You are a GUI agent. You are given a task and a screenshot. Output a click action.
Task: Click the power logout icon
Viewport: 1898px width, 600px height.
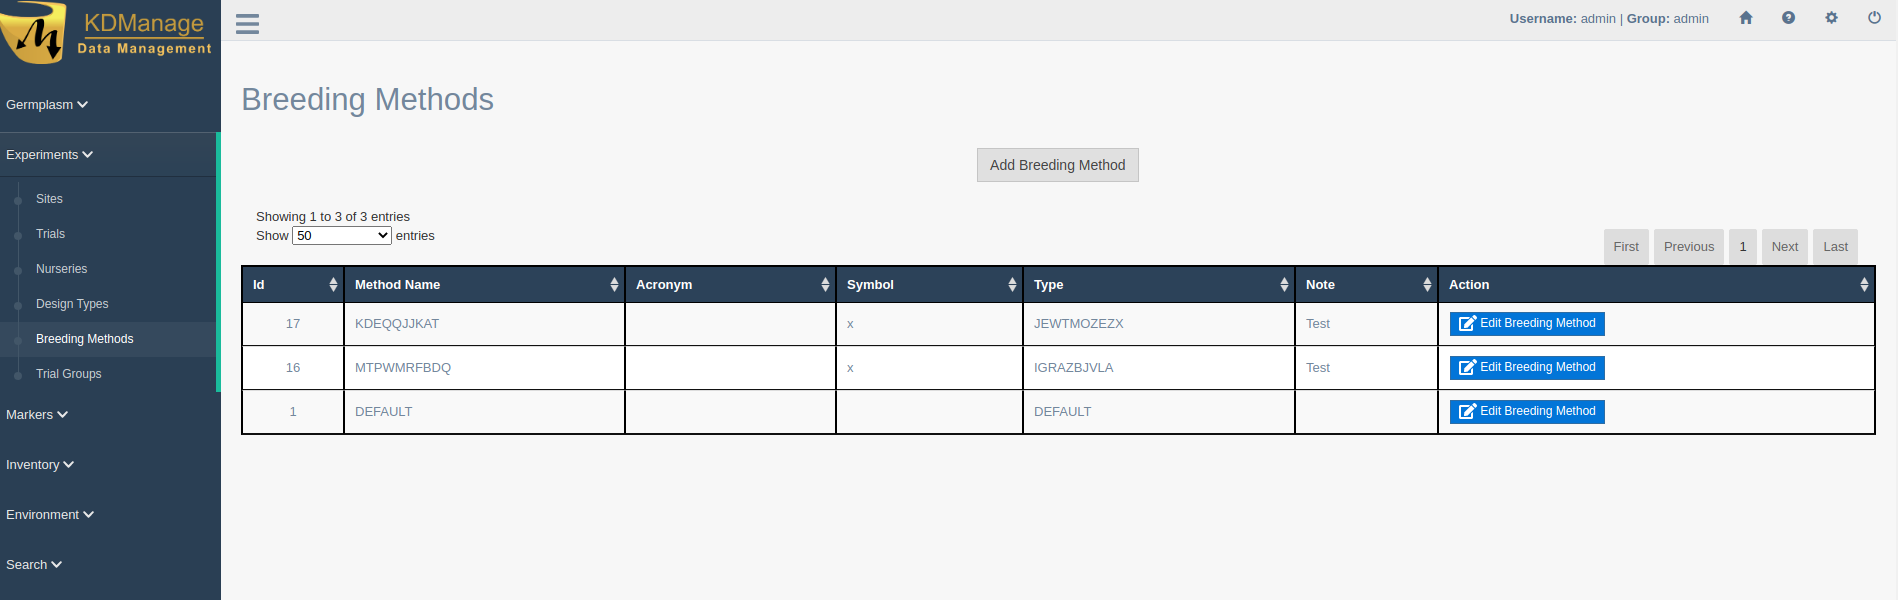(1874, 18)
